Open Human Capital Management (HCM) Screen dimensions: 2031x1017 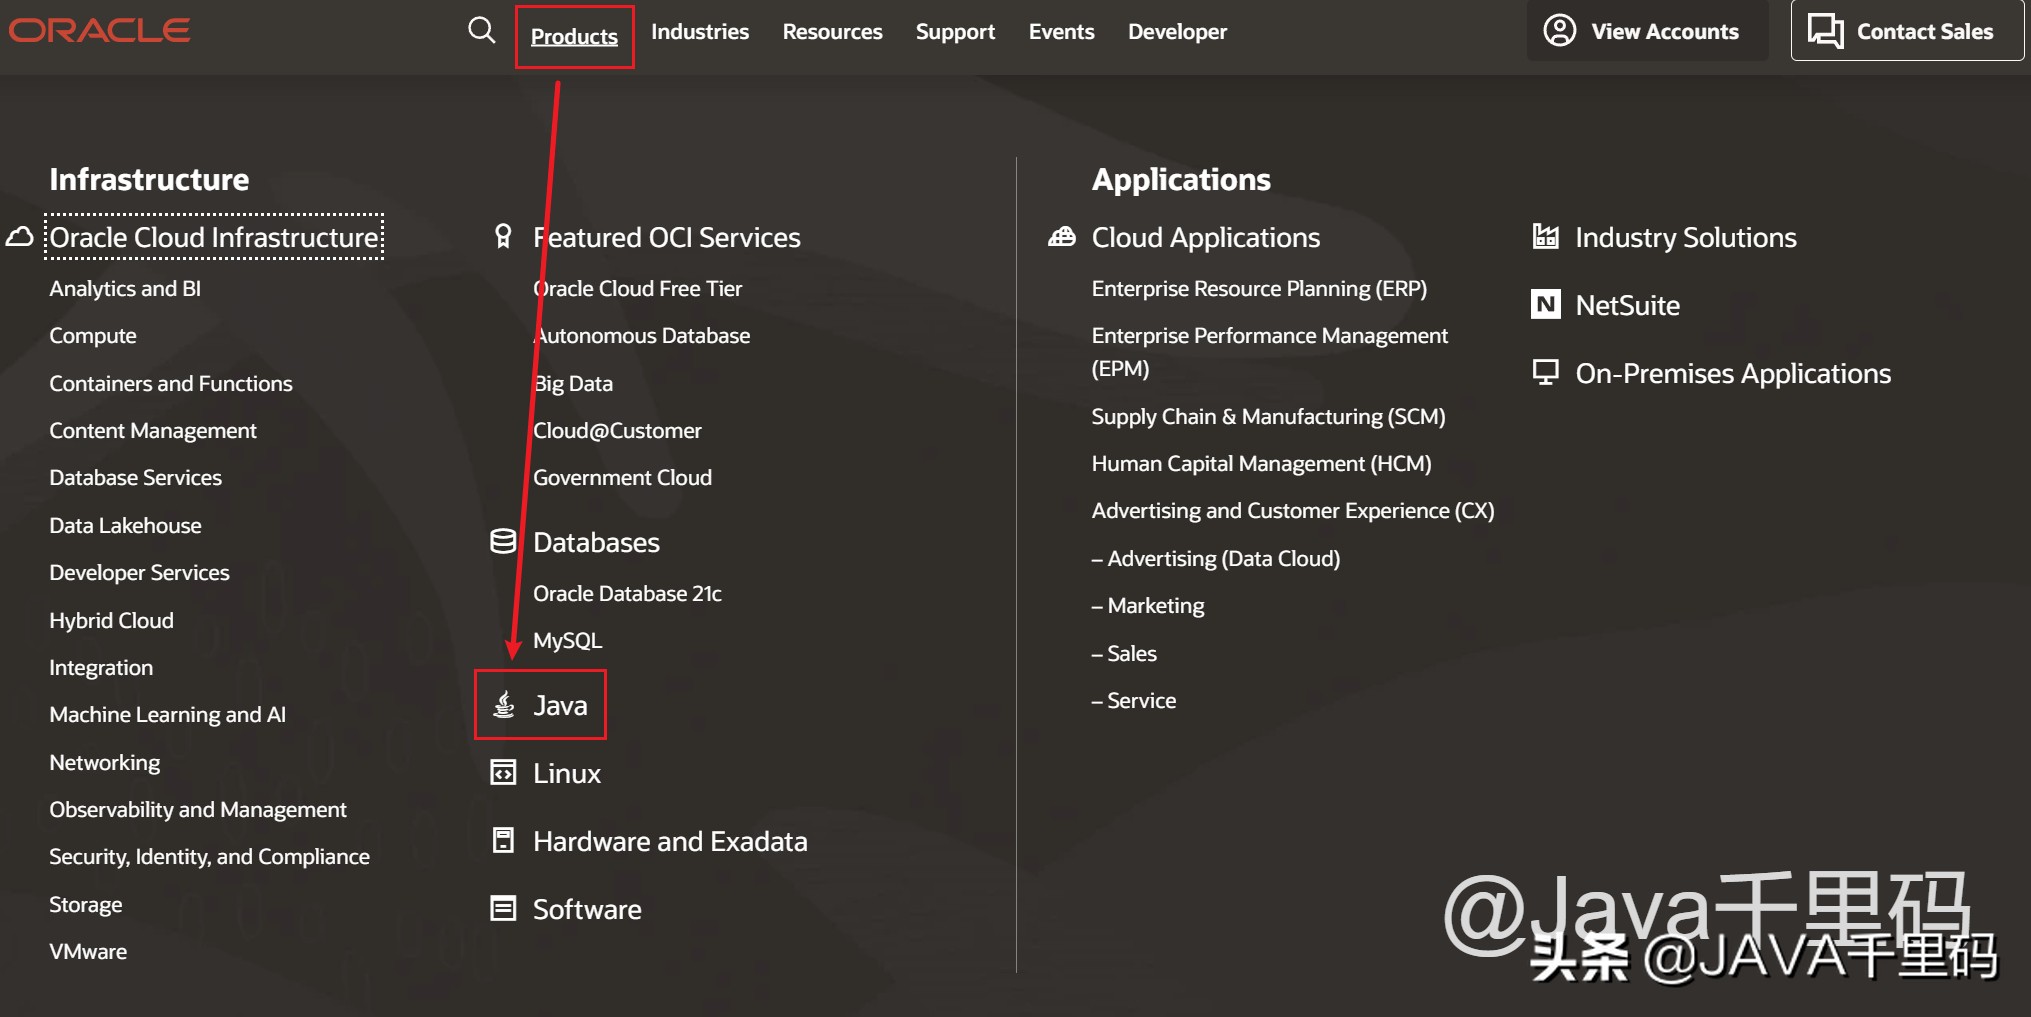tap(1261, 464)
